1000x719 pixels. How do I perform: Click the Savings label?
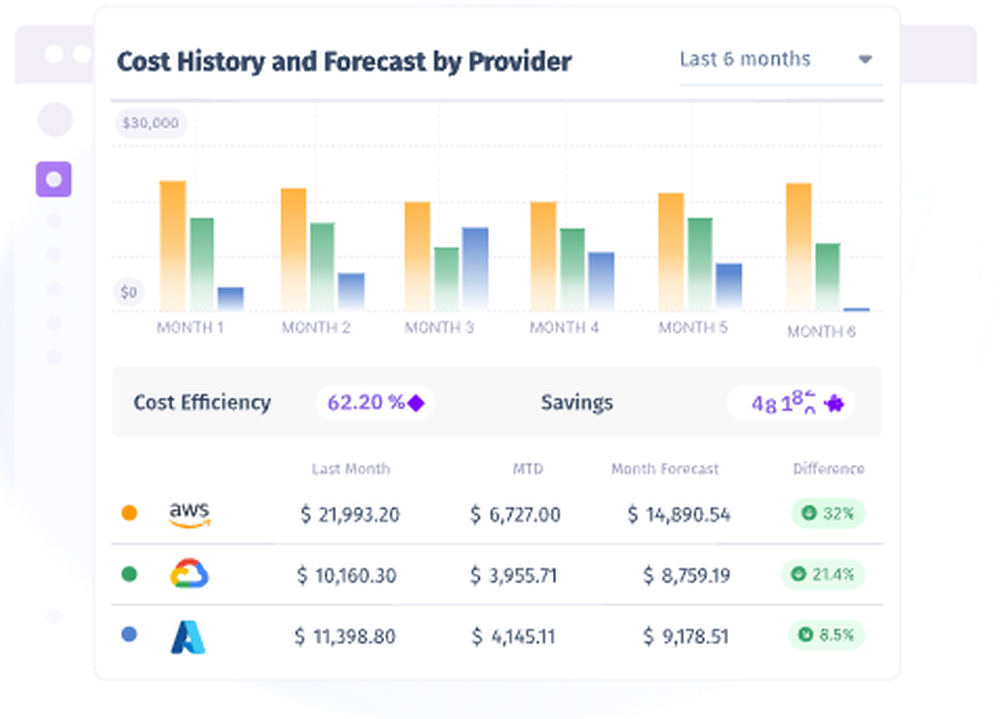(577, 403)
